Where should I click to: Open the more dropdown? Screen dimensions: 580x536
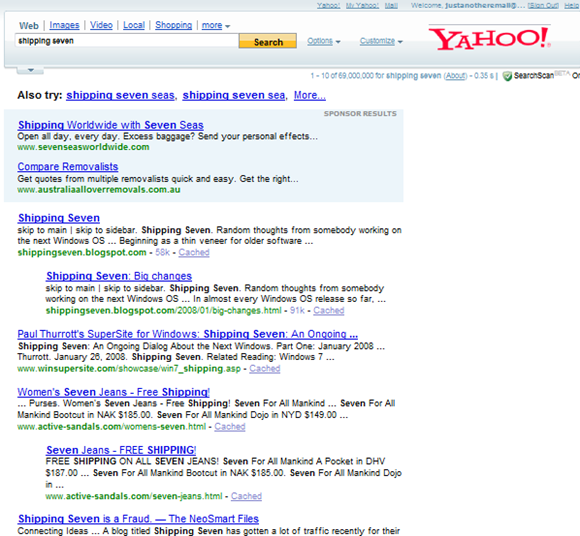(216, 25)
